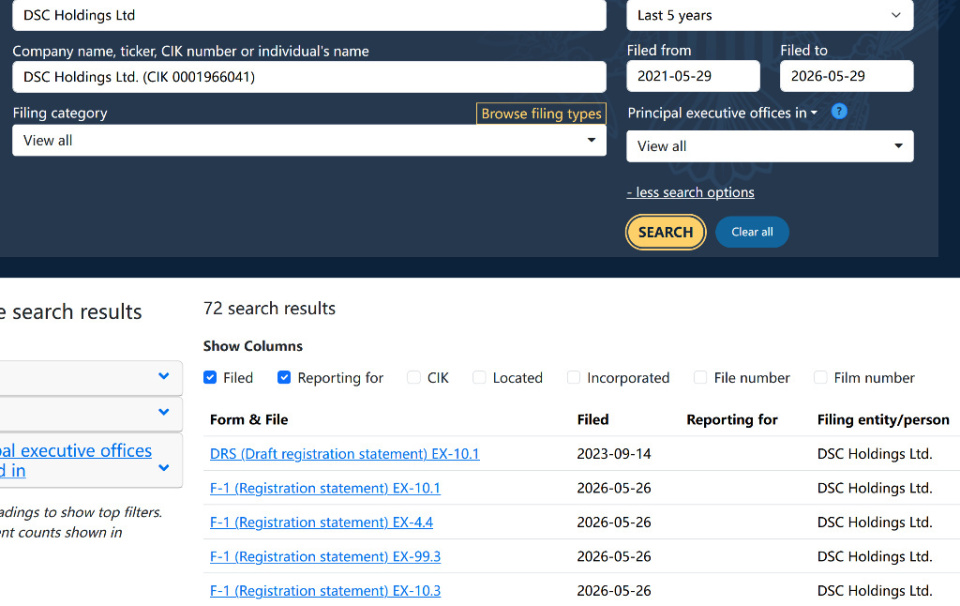The width and height of the screenshot is (960, 606).
Task: Click the Filed from date field
Action: tap(693, 76)
